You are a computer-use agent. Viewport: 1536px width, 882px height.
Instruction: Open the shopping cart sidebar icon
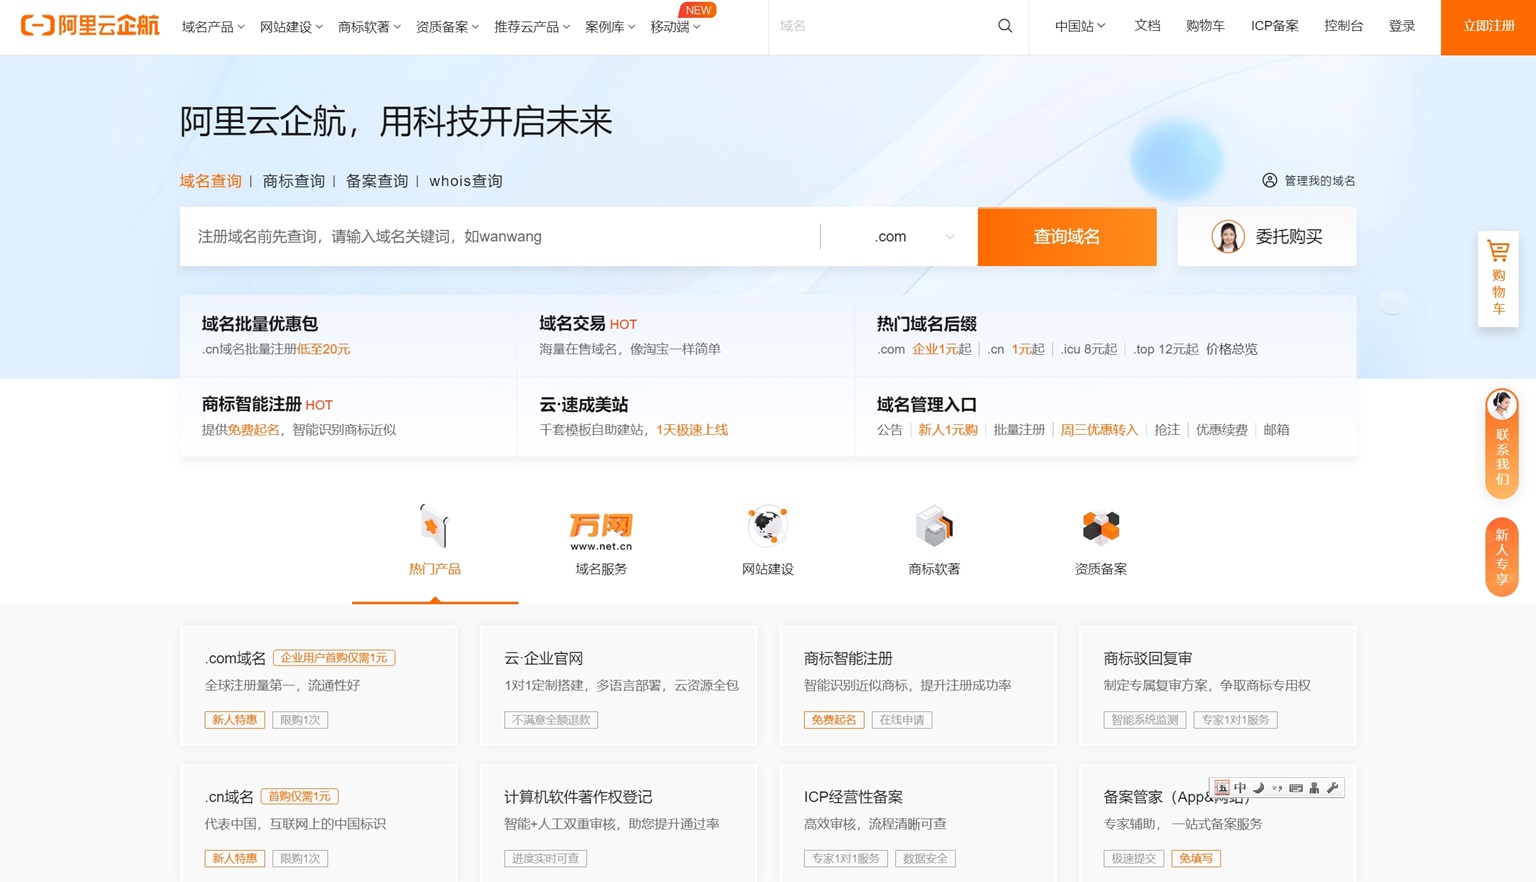(x=1498, y=279)
